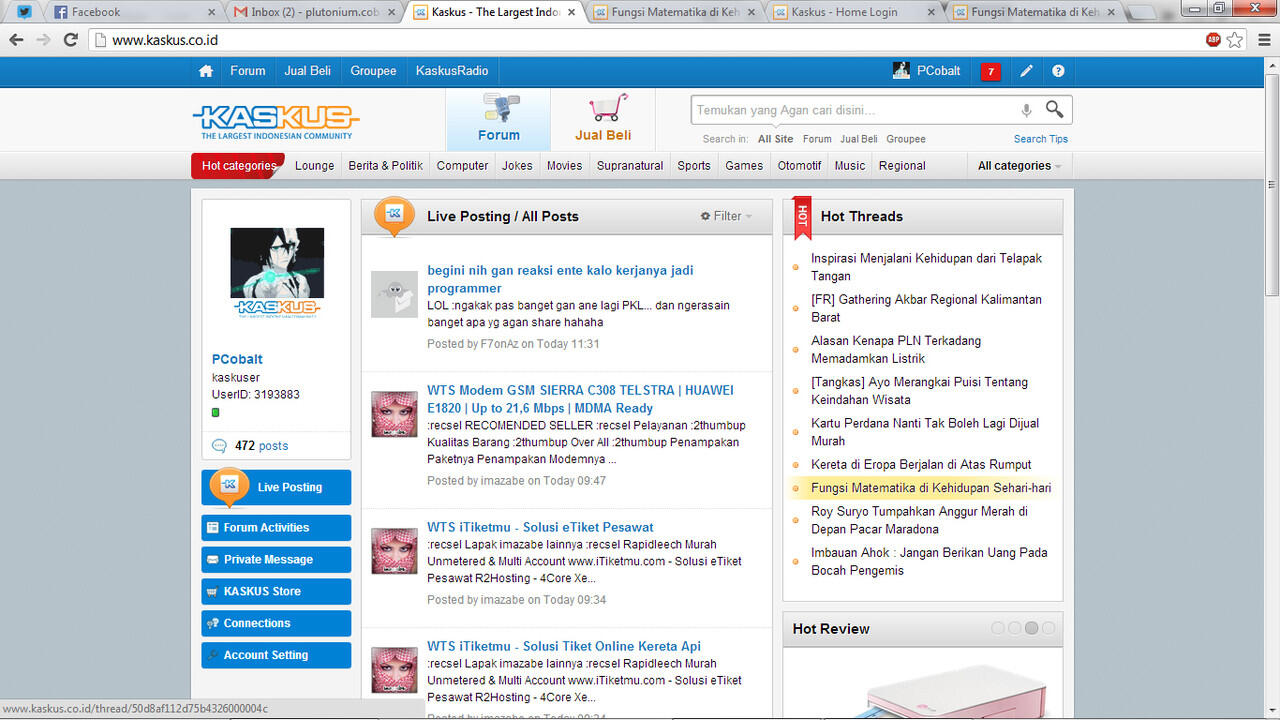Open Private Message sidebar button

(276, 560)
